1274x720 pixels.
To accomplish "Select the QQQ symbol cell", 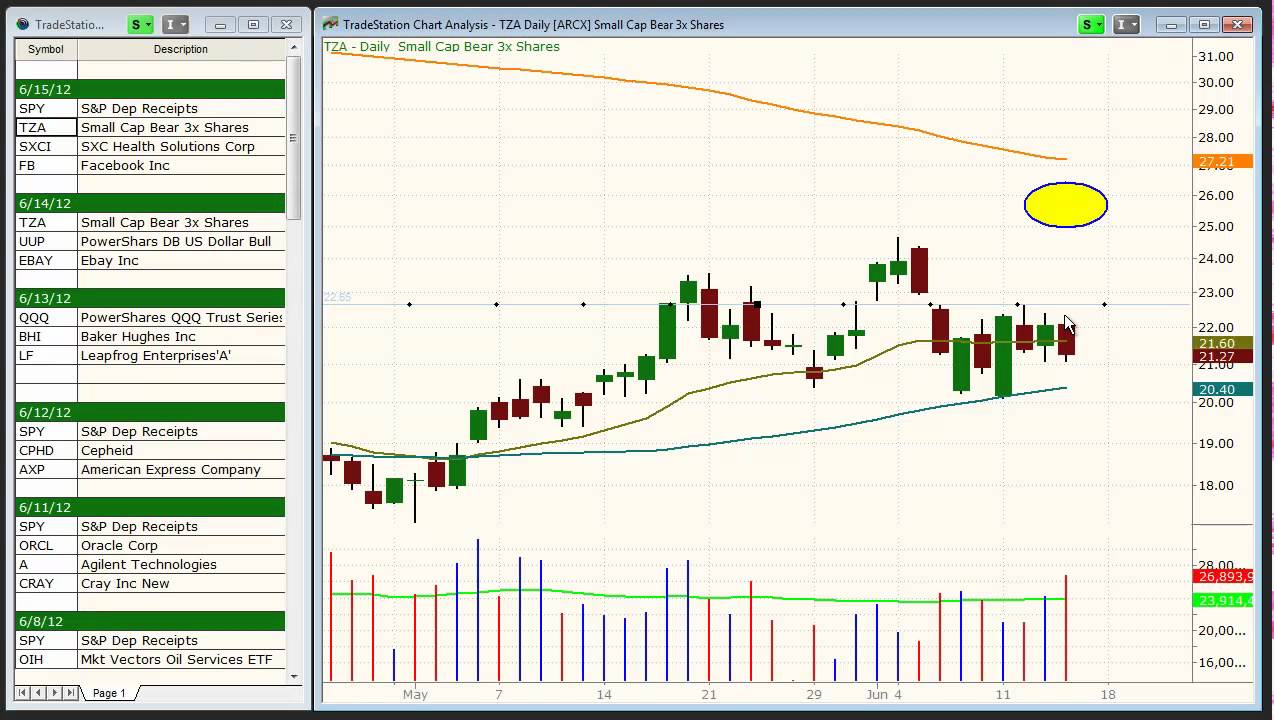I will click(46, 317).
